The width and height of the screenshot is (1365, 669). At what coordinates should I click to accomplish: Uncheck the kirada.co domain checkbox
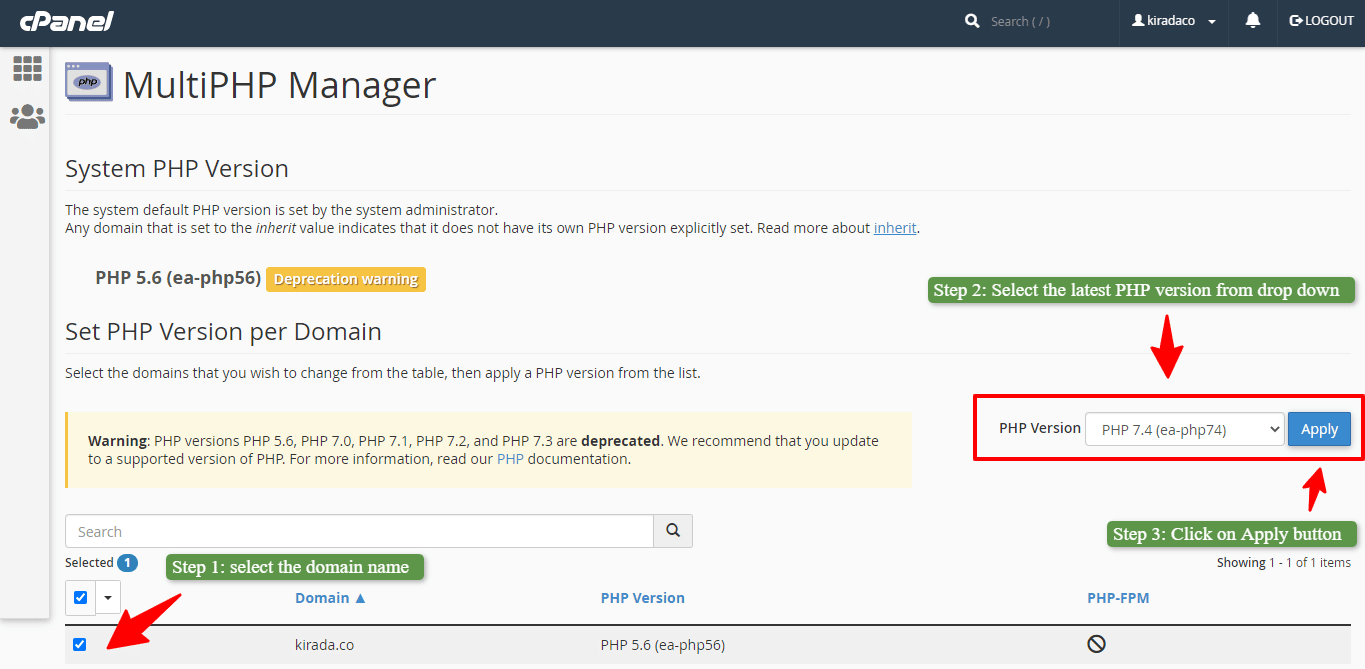[x=80, y=644]
